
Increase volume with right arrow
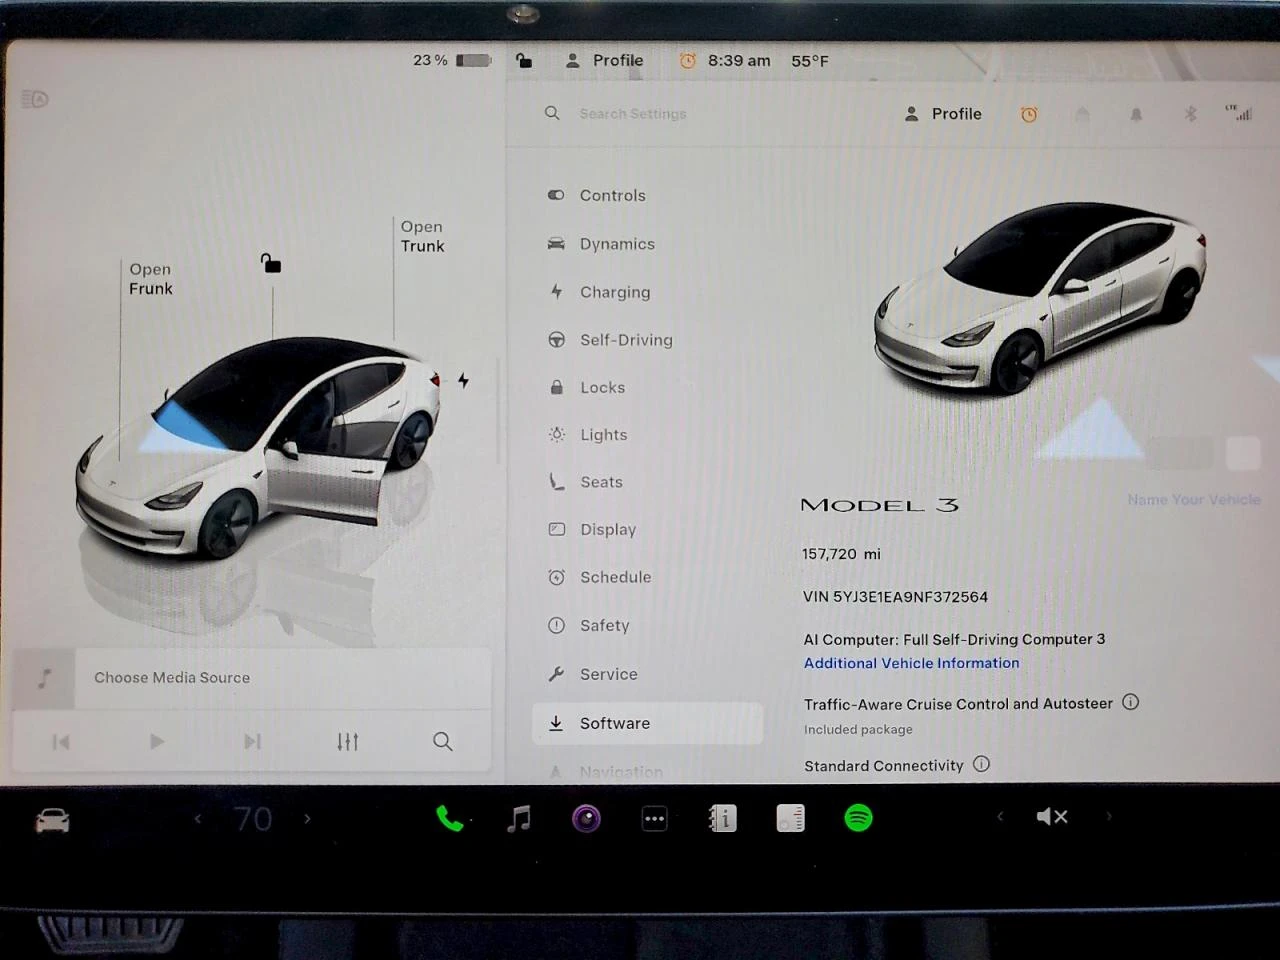point(1108,816)
